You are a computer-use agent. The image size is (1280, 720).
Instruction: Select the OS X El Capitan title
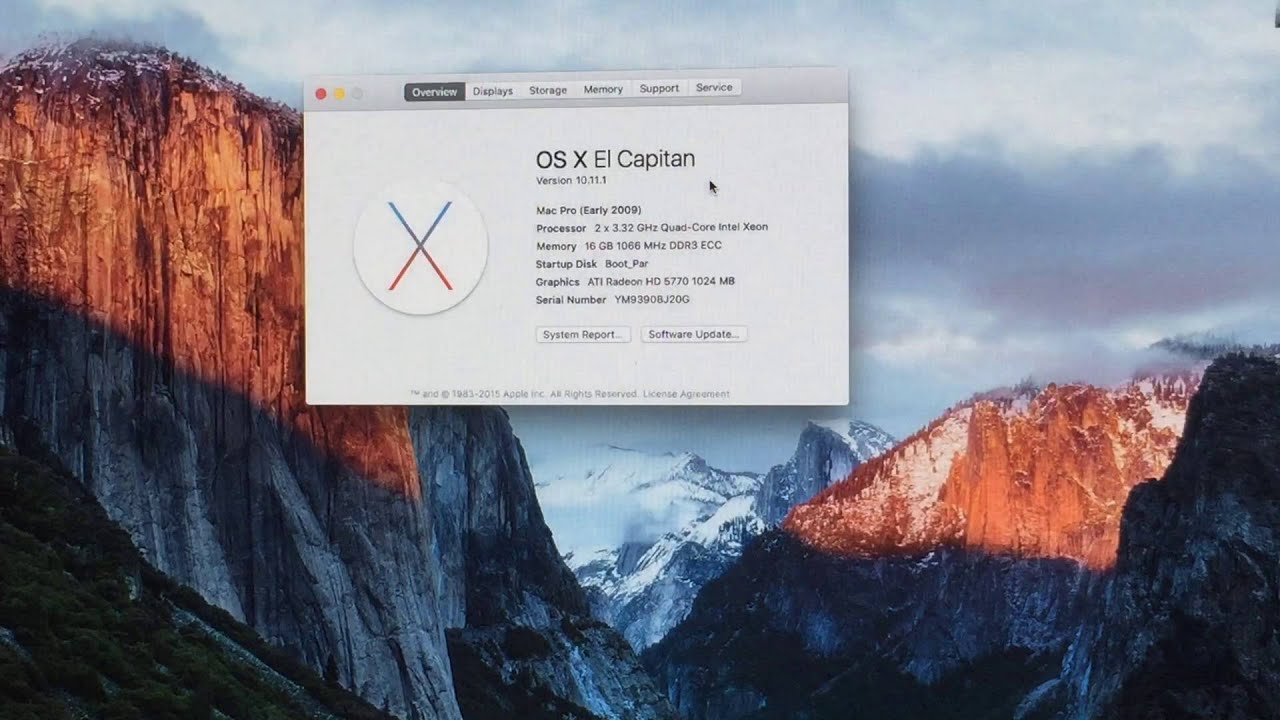615,159
